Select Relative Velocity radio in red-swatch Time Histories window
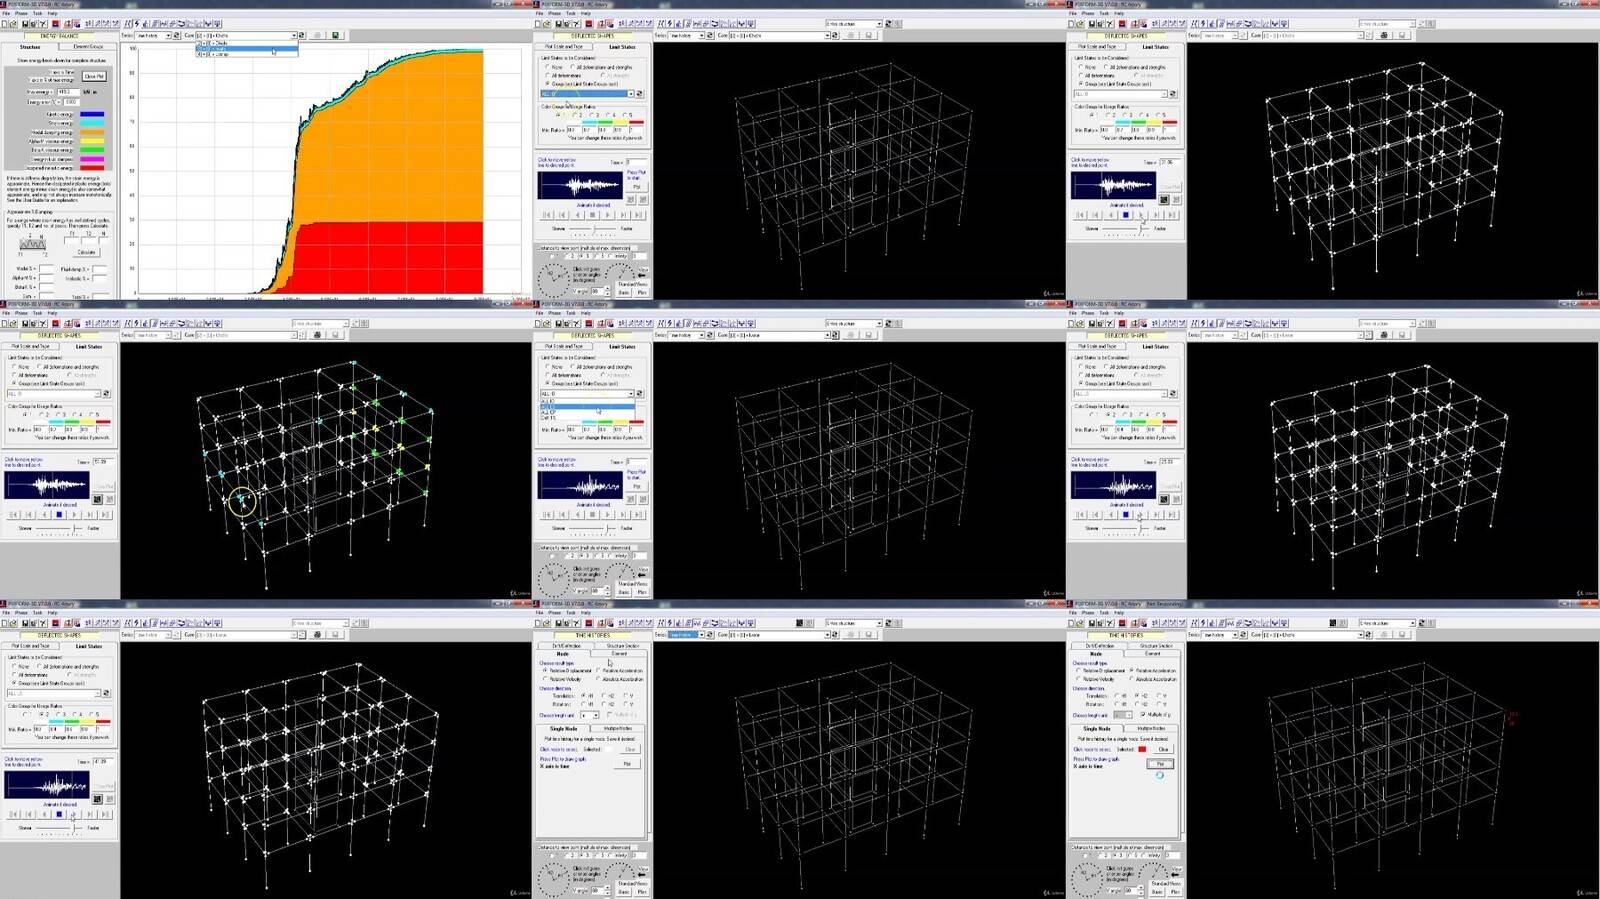 point(1079,679)
